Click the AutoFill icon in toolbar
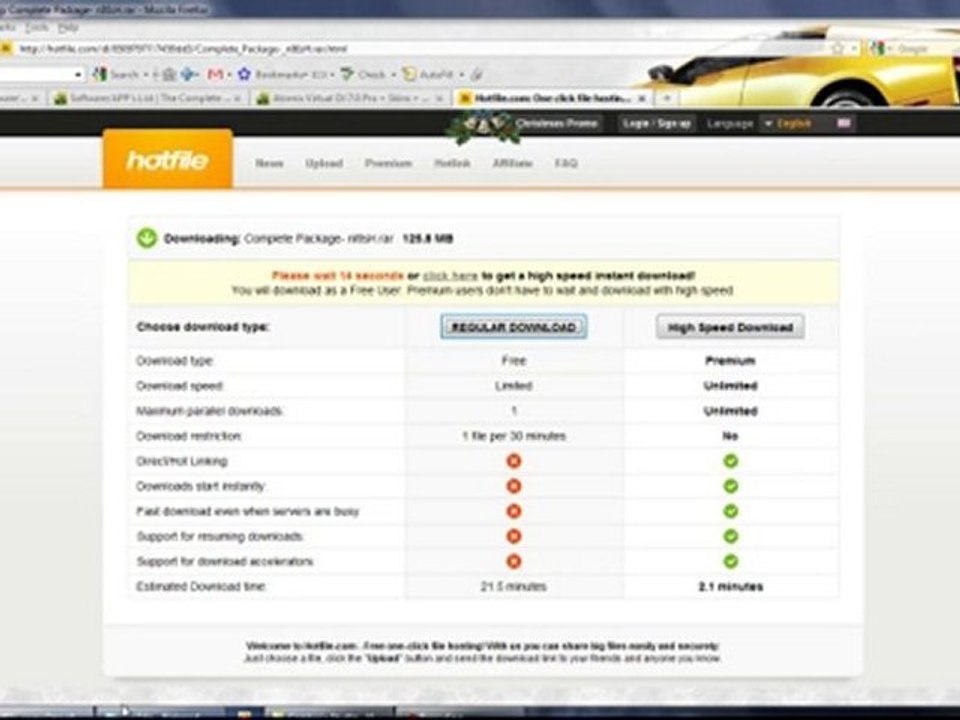This screenshot has width=960, height=720. pos(410,74)
